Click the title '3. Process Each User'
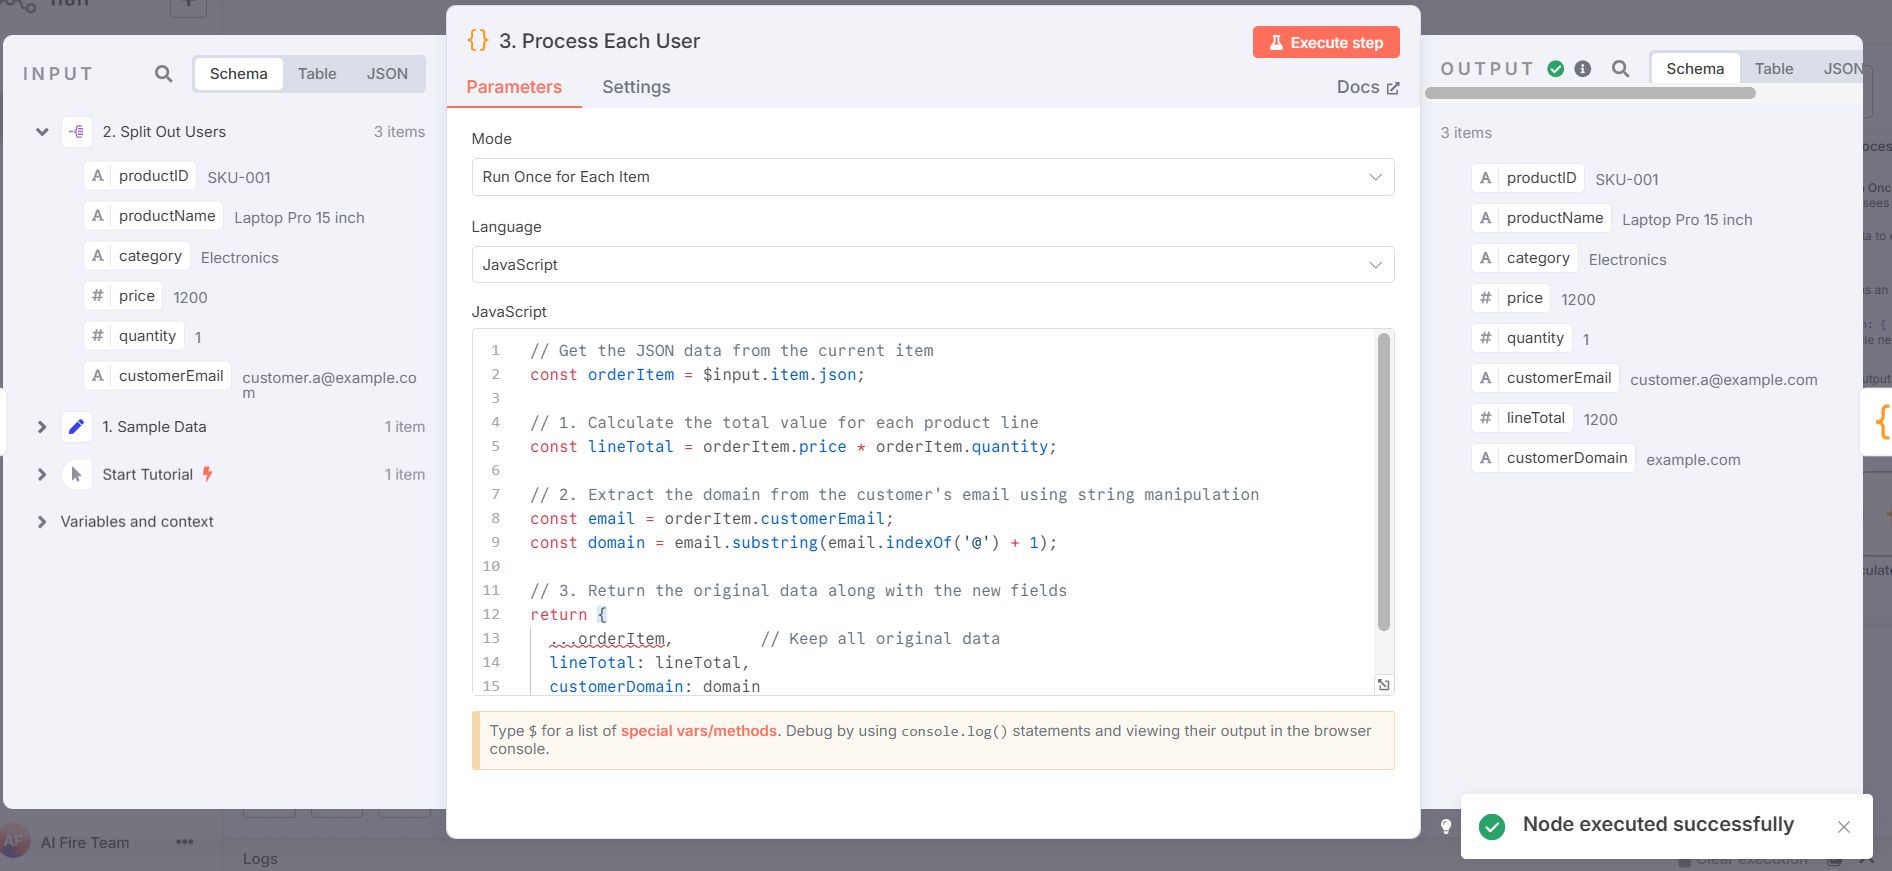The height and width of the screenshot is (871, 1892). pyautogui.click(x=599, y=41)
